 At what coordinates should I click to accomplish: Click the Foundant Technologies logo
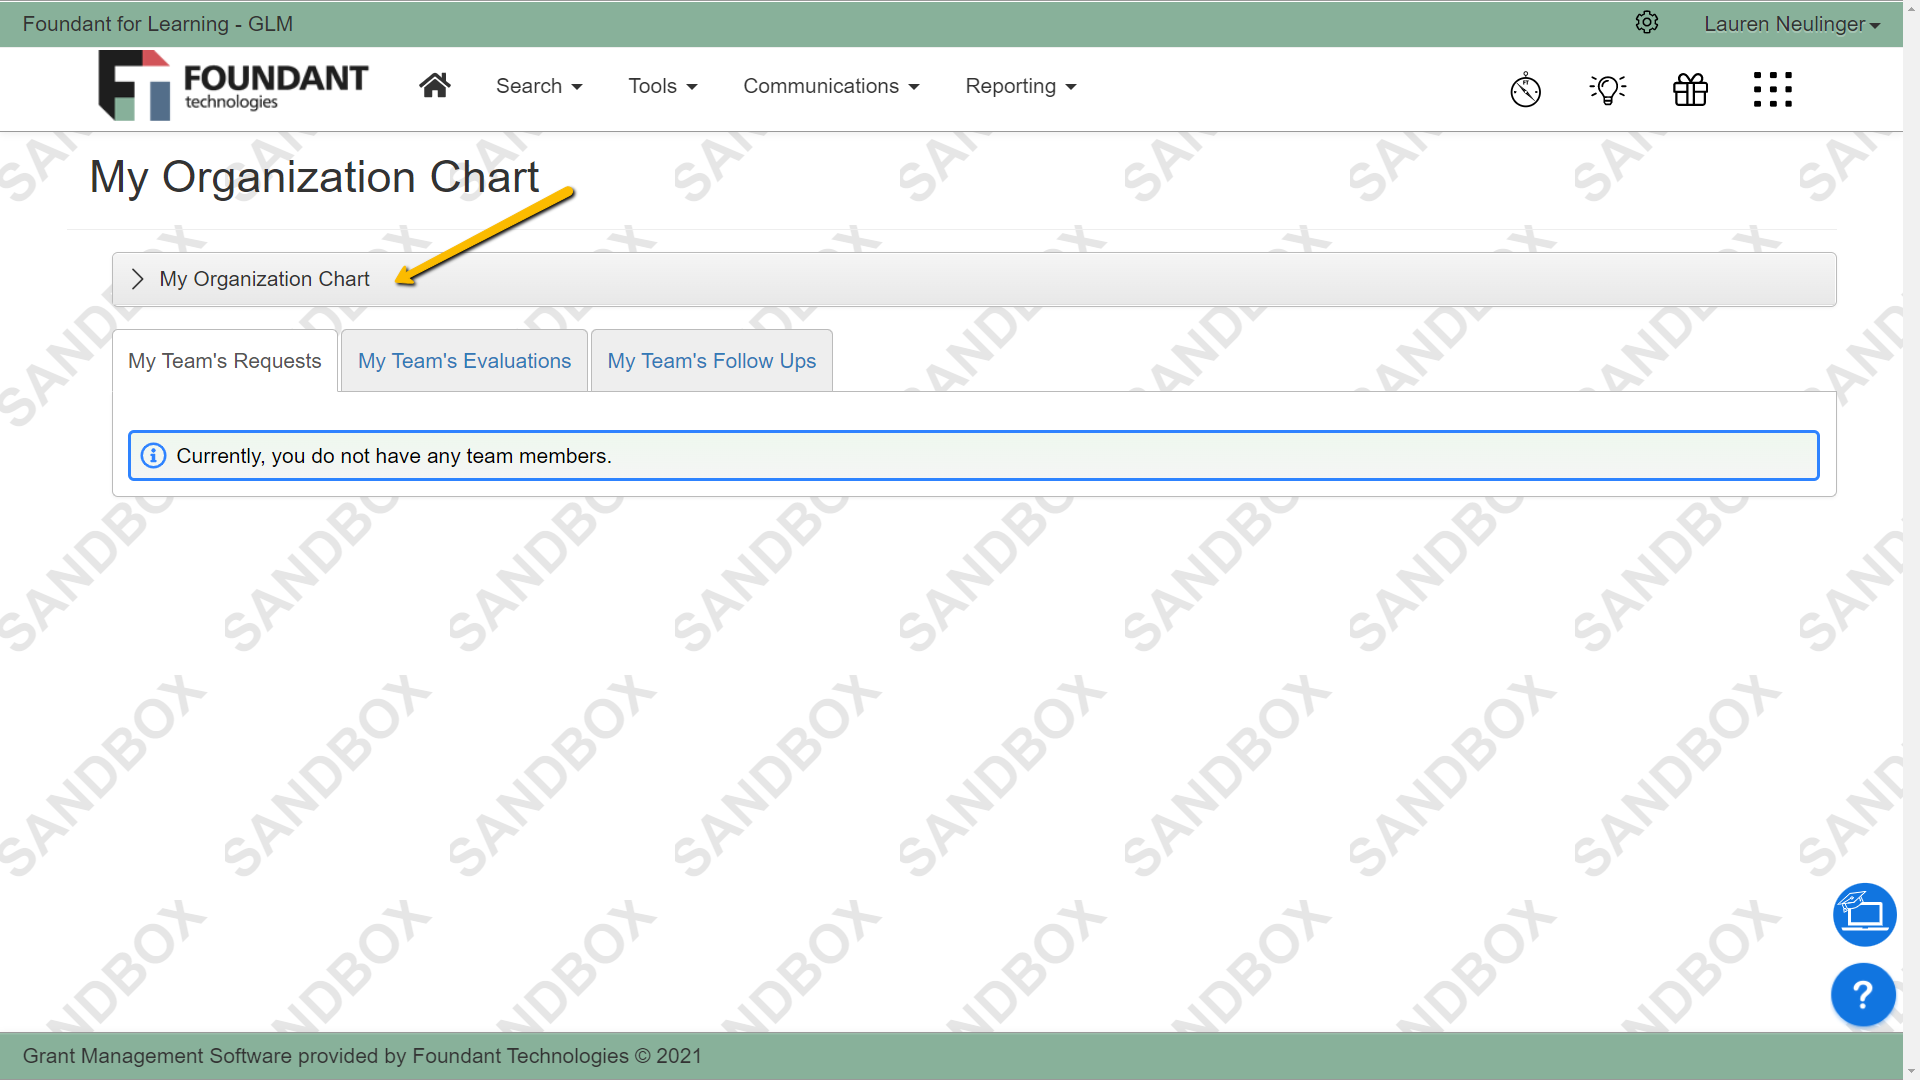point(233,86)
